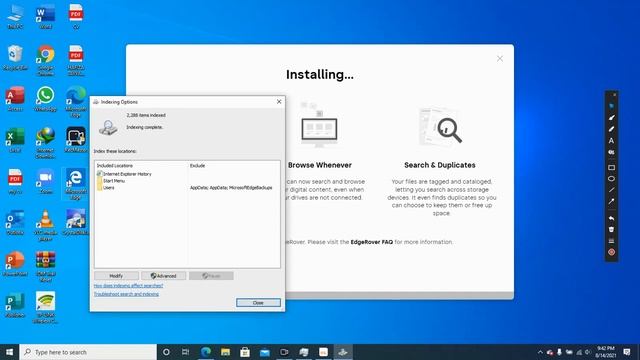The width and height of the screenshot is (640, 360).
Task: Open Google Chrome desktop shortcut
Action: [x=45, y=60]
